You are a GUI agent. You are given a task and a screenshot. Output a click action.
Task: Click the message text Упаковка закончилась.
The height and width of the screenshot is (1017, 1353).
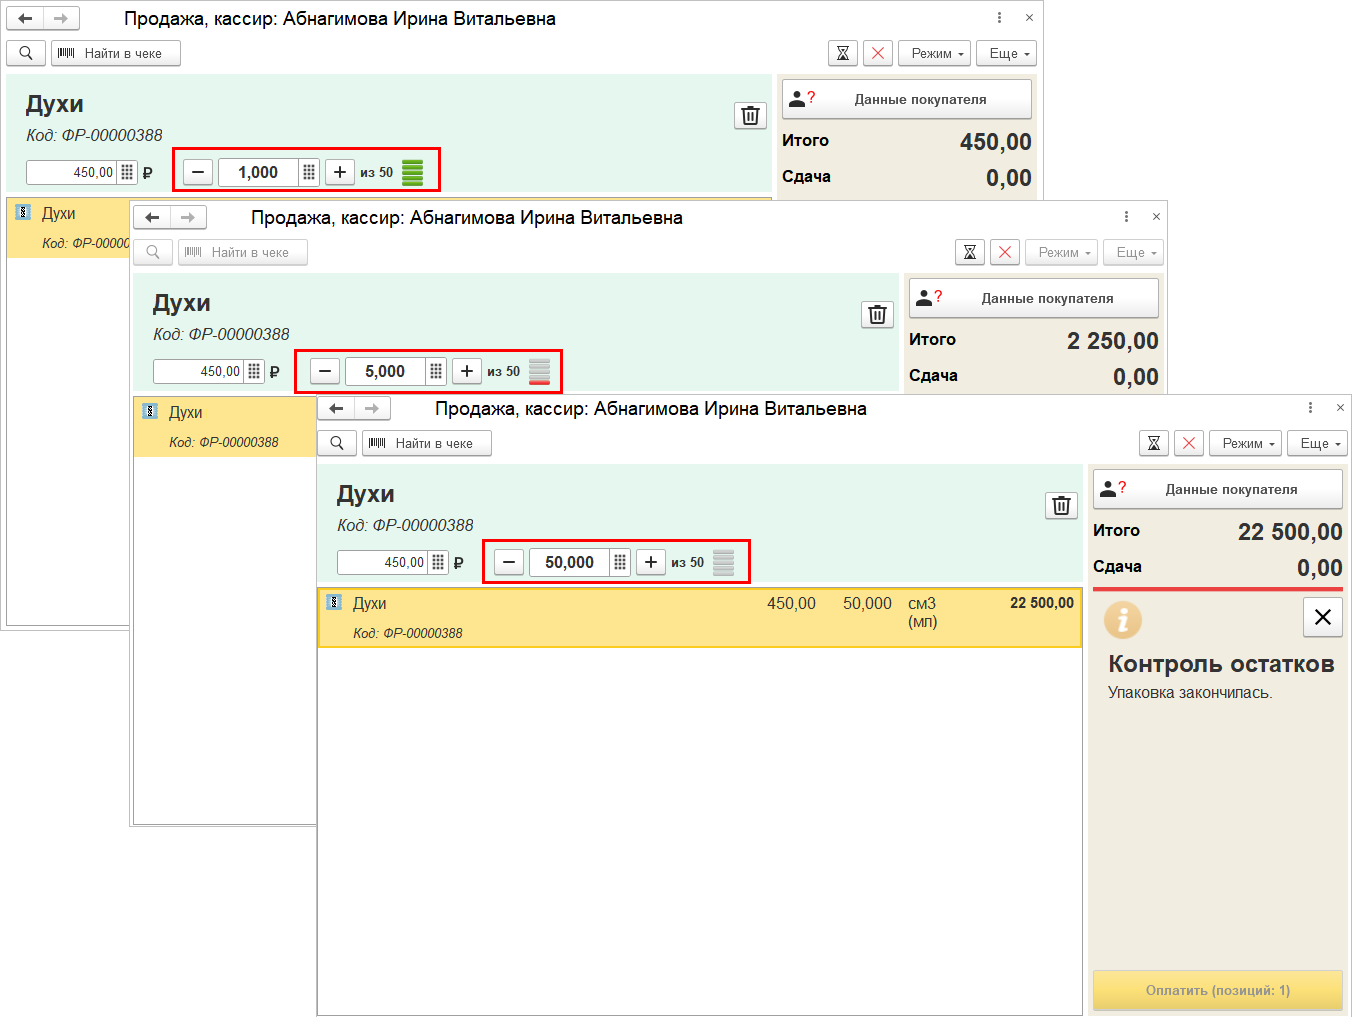(x=1190, y=692)
